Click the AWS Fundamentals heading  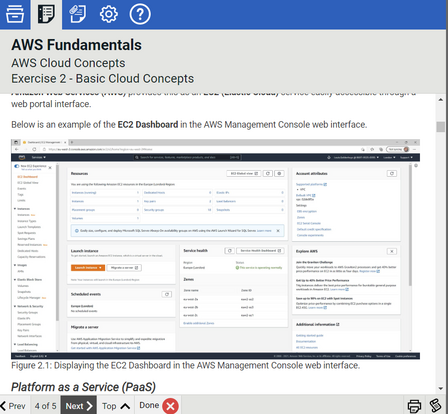click(77, 45)
